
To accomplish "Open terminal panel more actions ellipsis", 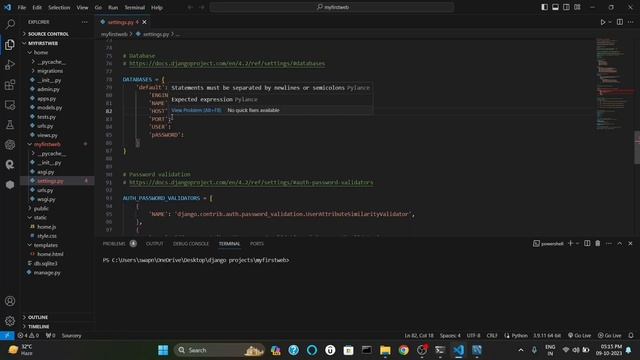I will pyautogui.click(x=609, y=243).
